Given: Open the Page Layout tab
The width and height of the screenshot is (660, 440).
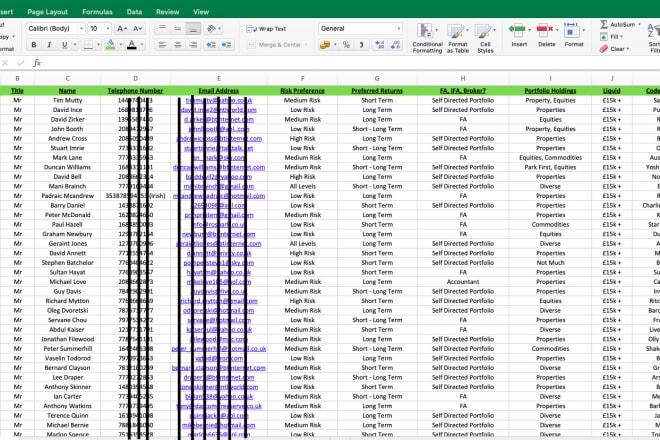Looking at the screenshot, I should click(x=48, y=12).
